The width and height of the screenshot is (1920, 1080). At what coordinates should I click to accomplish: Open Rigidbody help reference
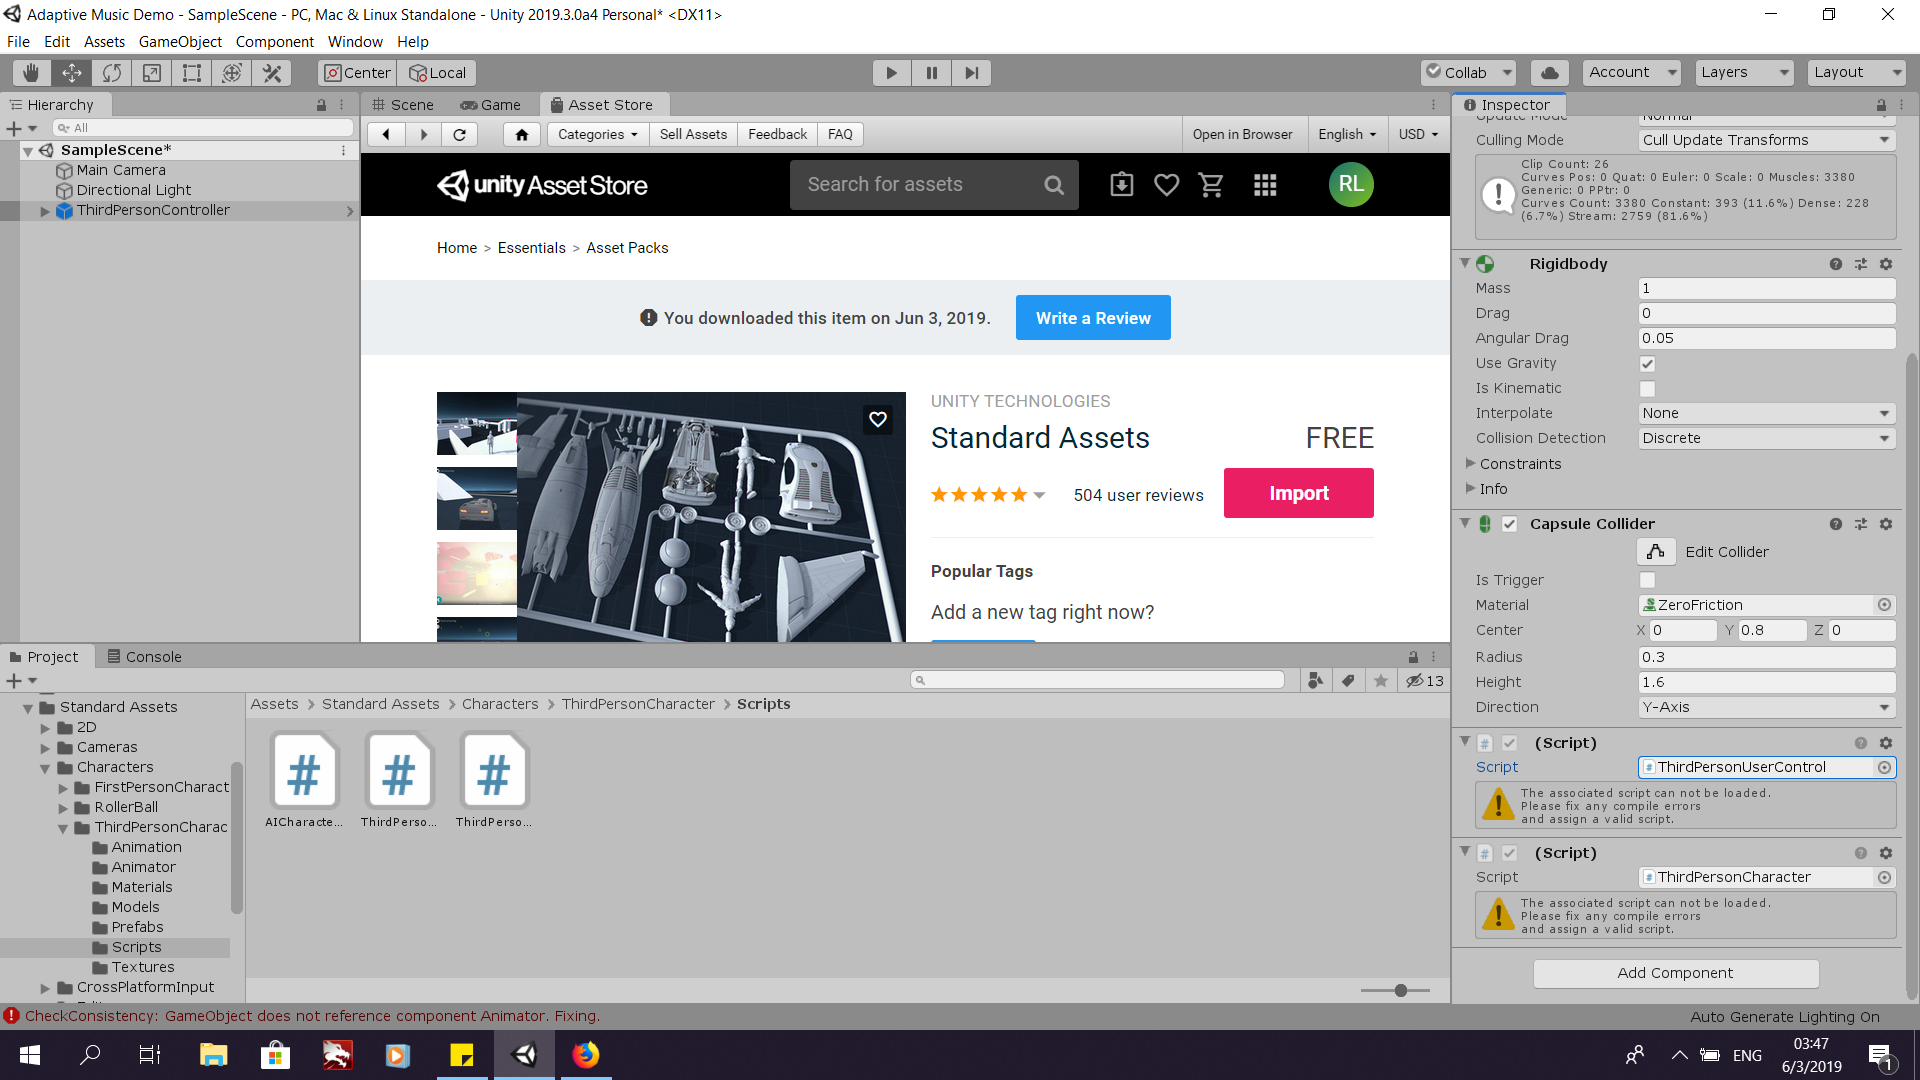(1836, 264)
